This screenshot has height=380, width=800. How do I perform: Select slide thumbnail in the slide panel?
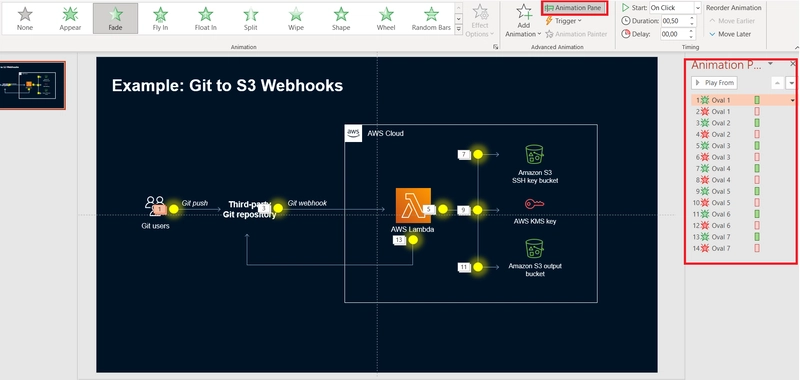pos(32,85)
